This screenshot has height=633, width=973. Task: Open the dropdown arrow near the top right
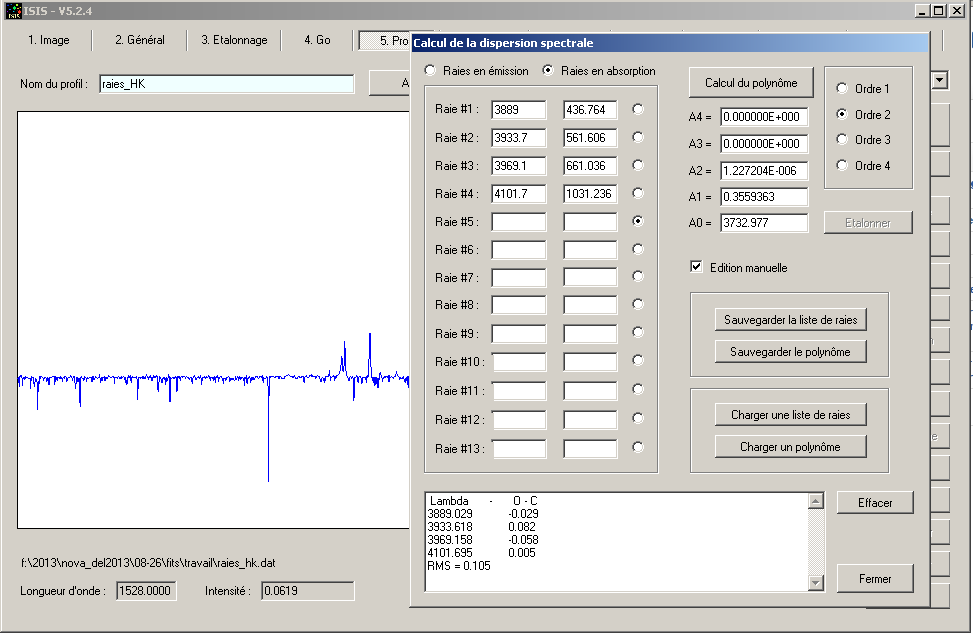(x=937, y=80)
